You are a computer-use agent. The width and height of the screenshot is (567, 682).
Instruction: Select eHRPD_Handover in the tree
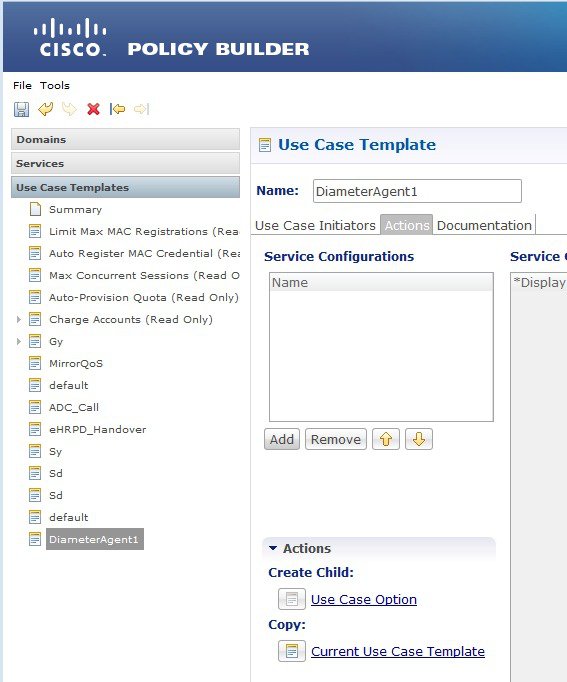click(97, 429)
